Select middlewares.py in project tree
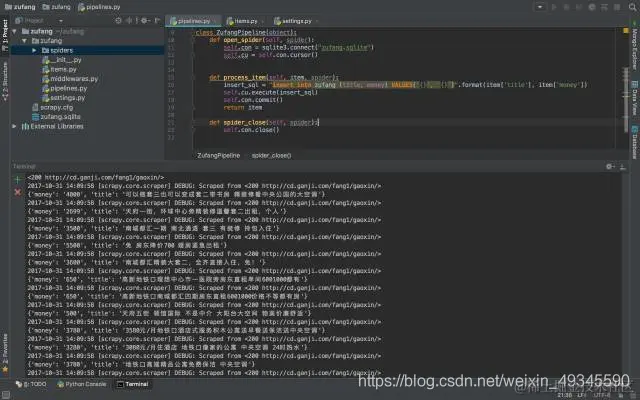The height and width of the screenshot is (400, 640). [x=70, y=79]
